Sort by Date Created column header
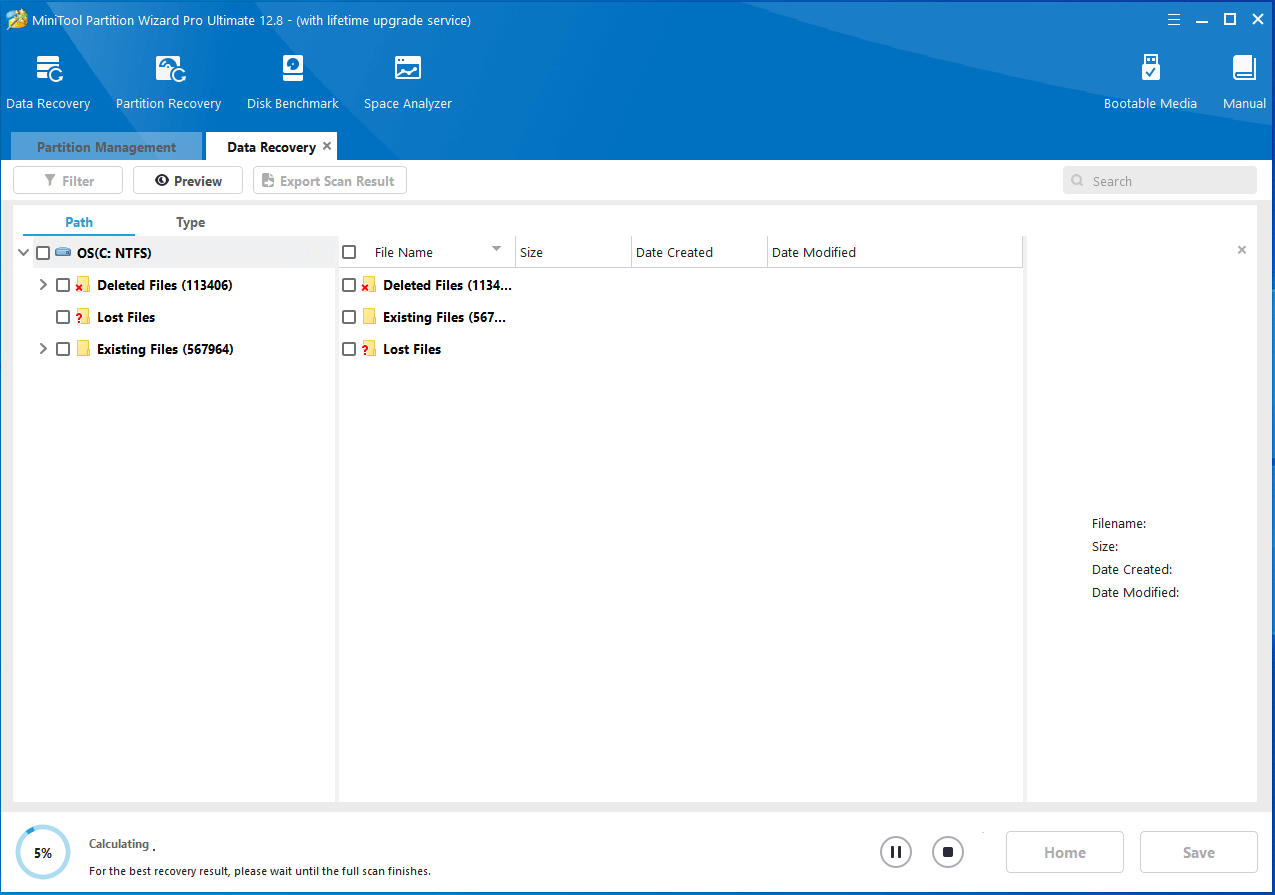This screenshot has height=895, width=1275. [x=700, y=252]
